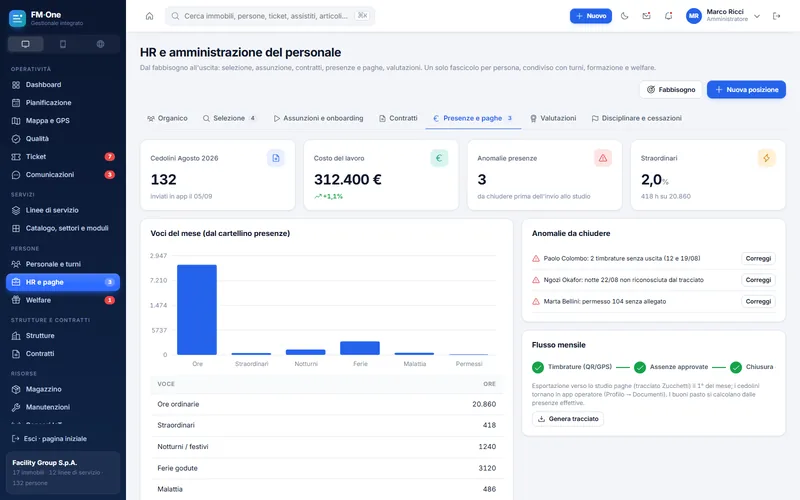The image size is (800, 500).
Task: Click the Anomalie presenze warning icon
Action: pyautogui.click(x=603, y=158)
